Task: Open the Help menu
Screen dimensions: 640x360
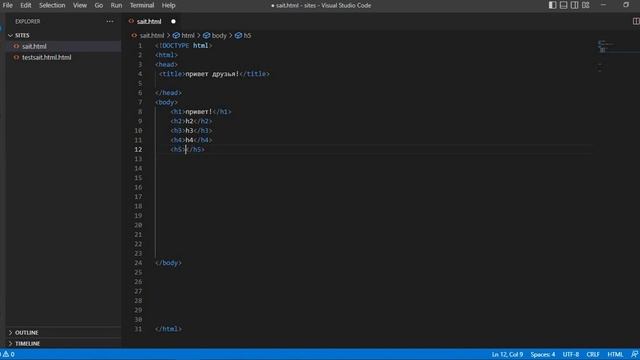Action: [x=168, y=5]
